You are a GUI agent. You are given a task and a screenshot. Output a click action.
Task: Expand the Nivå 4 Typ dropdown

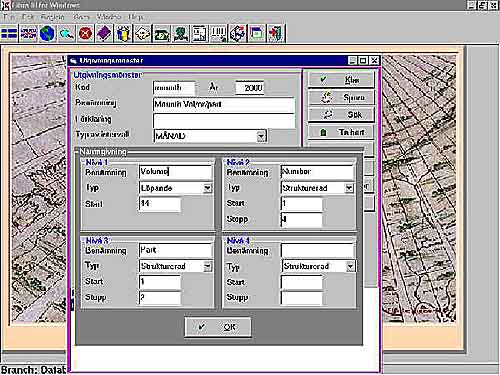click(x=350, y=266)
